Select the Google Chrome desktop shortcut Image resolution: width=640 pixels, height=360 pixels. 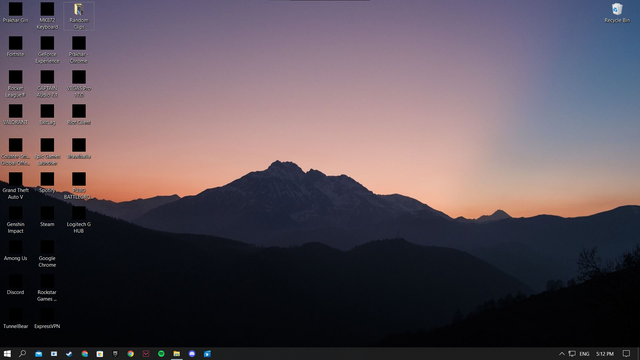[47, 254]
